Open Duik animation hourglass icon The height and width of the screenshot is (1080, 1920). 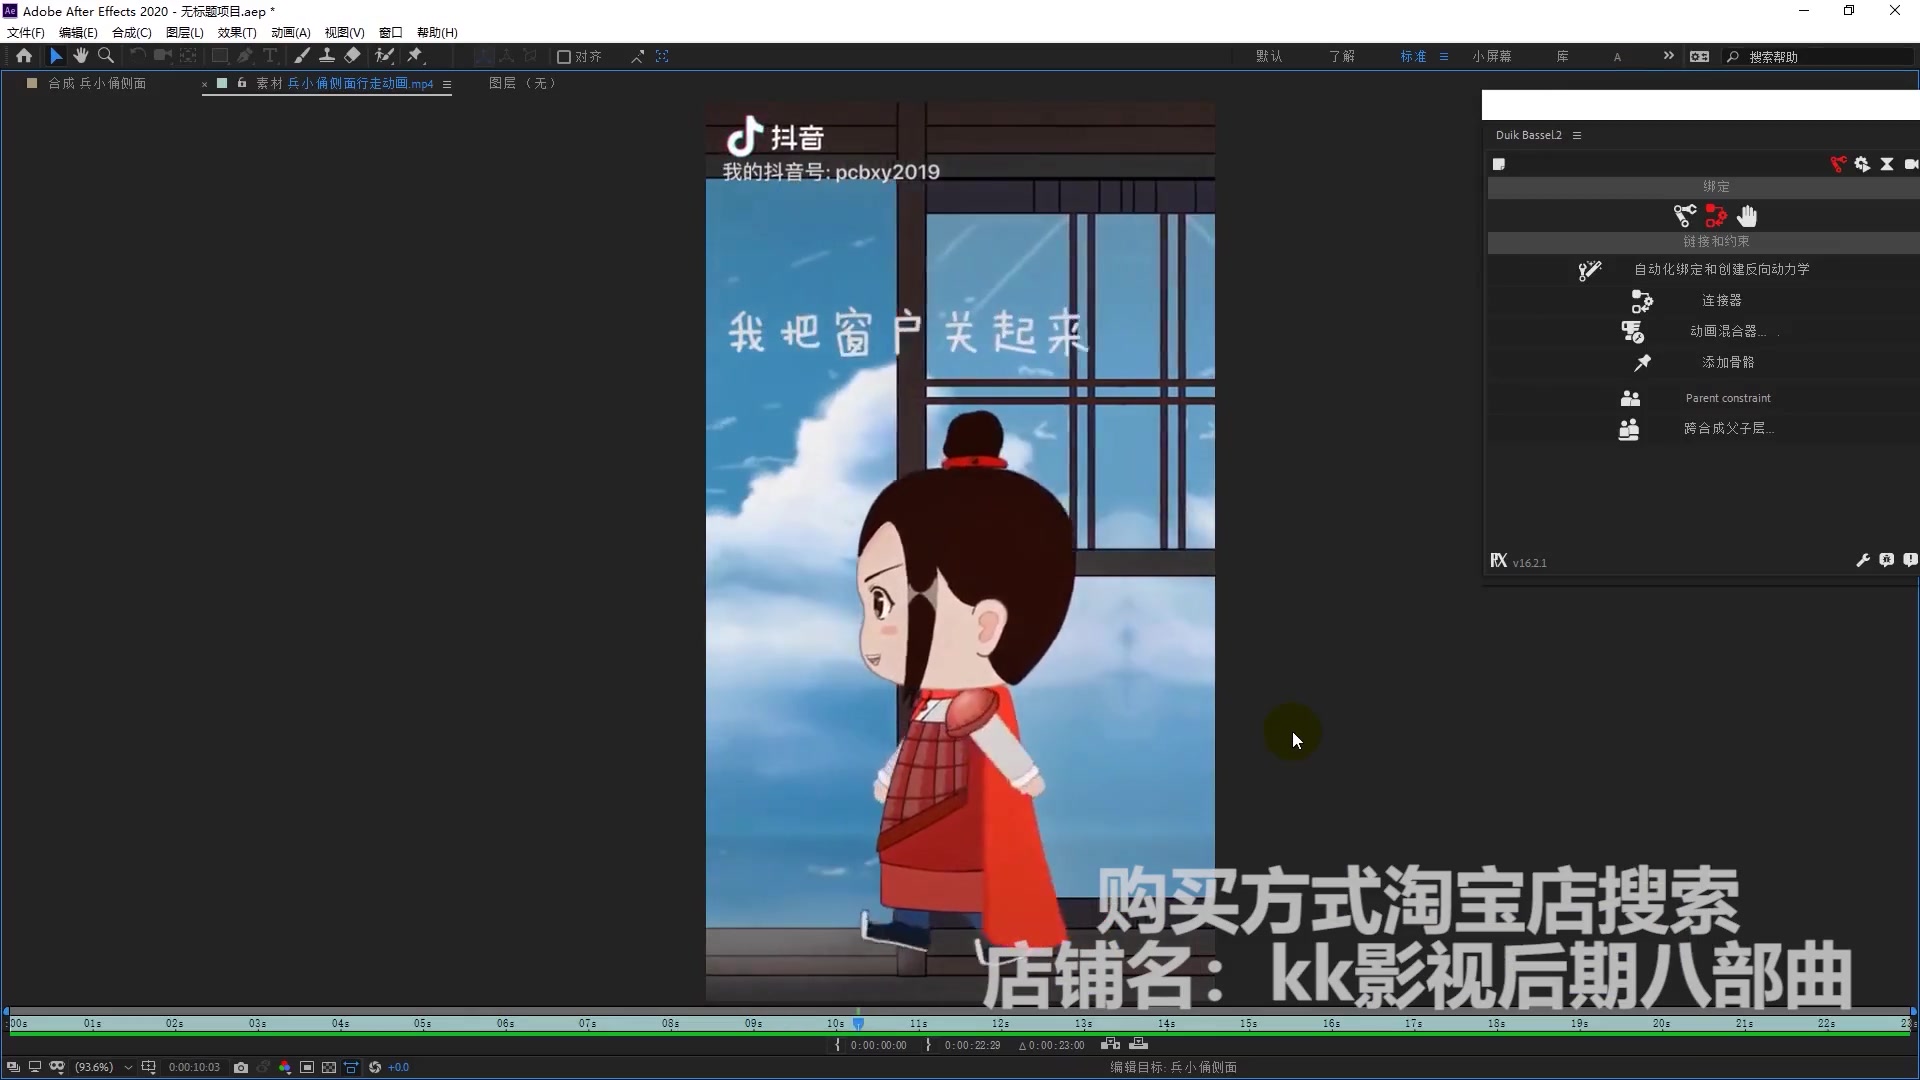(1887, 164)
